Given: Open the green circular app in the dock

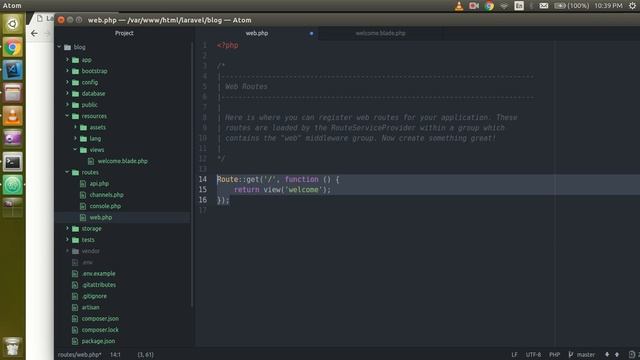Looking at the screenshot, I should coord(13,185).
